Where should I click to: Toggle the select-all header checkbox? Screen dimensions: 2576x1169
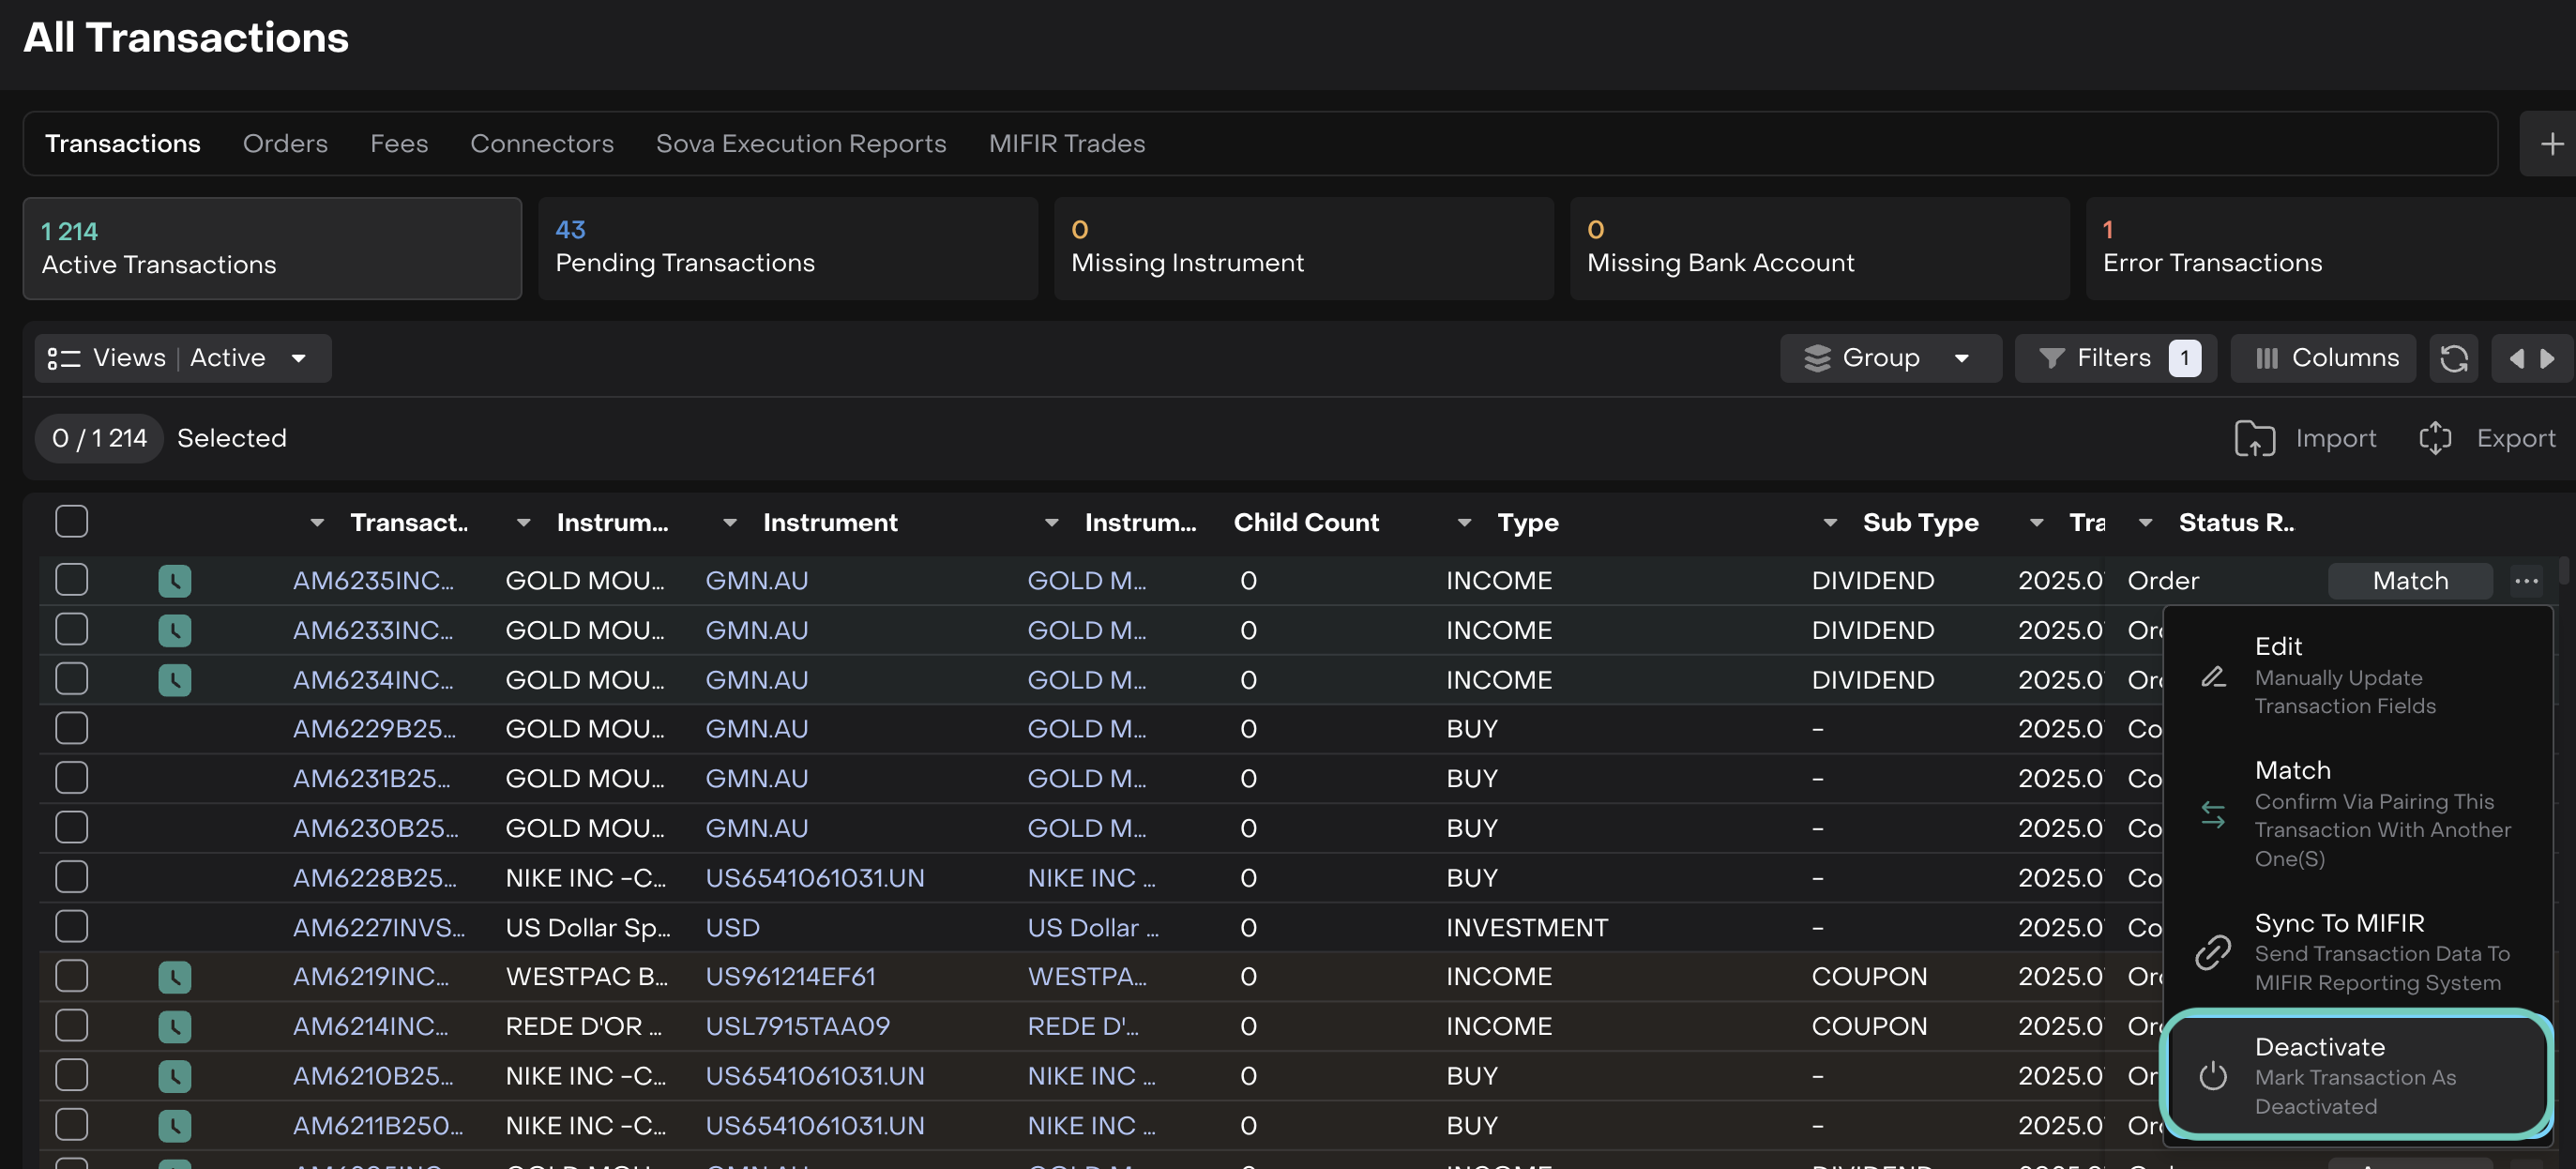(72, 521)
